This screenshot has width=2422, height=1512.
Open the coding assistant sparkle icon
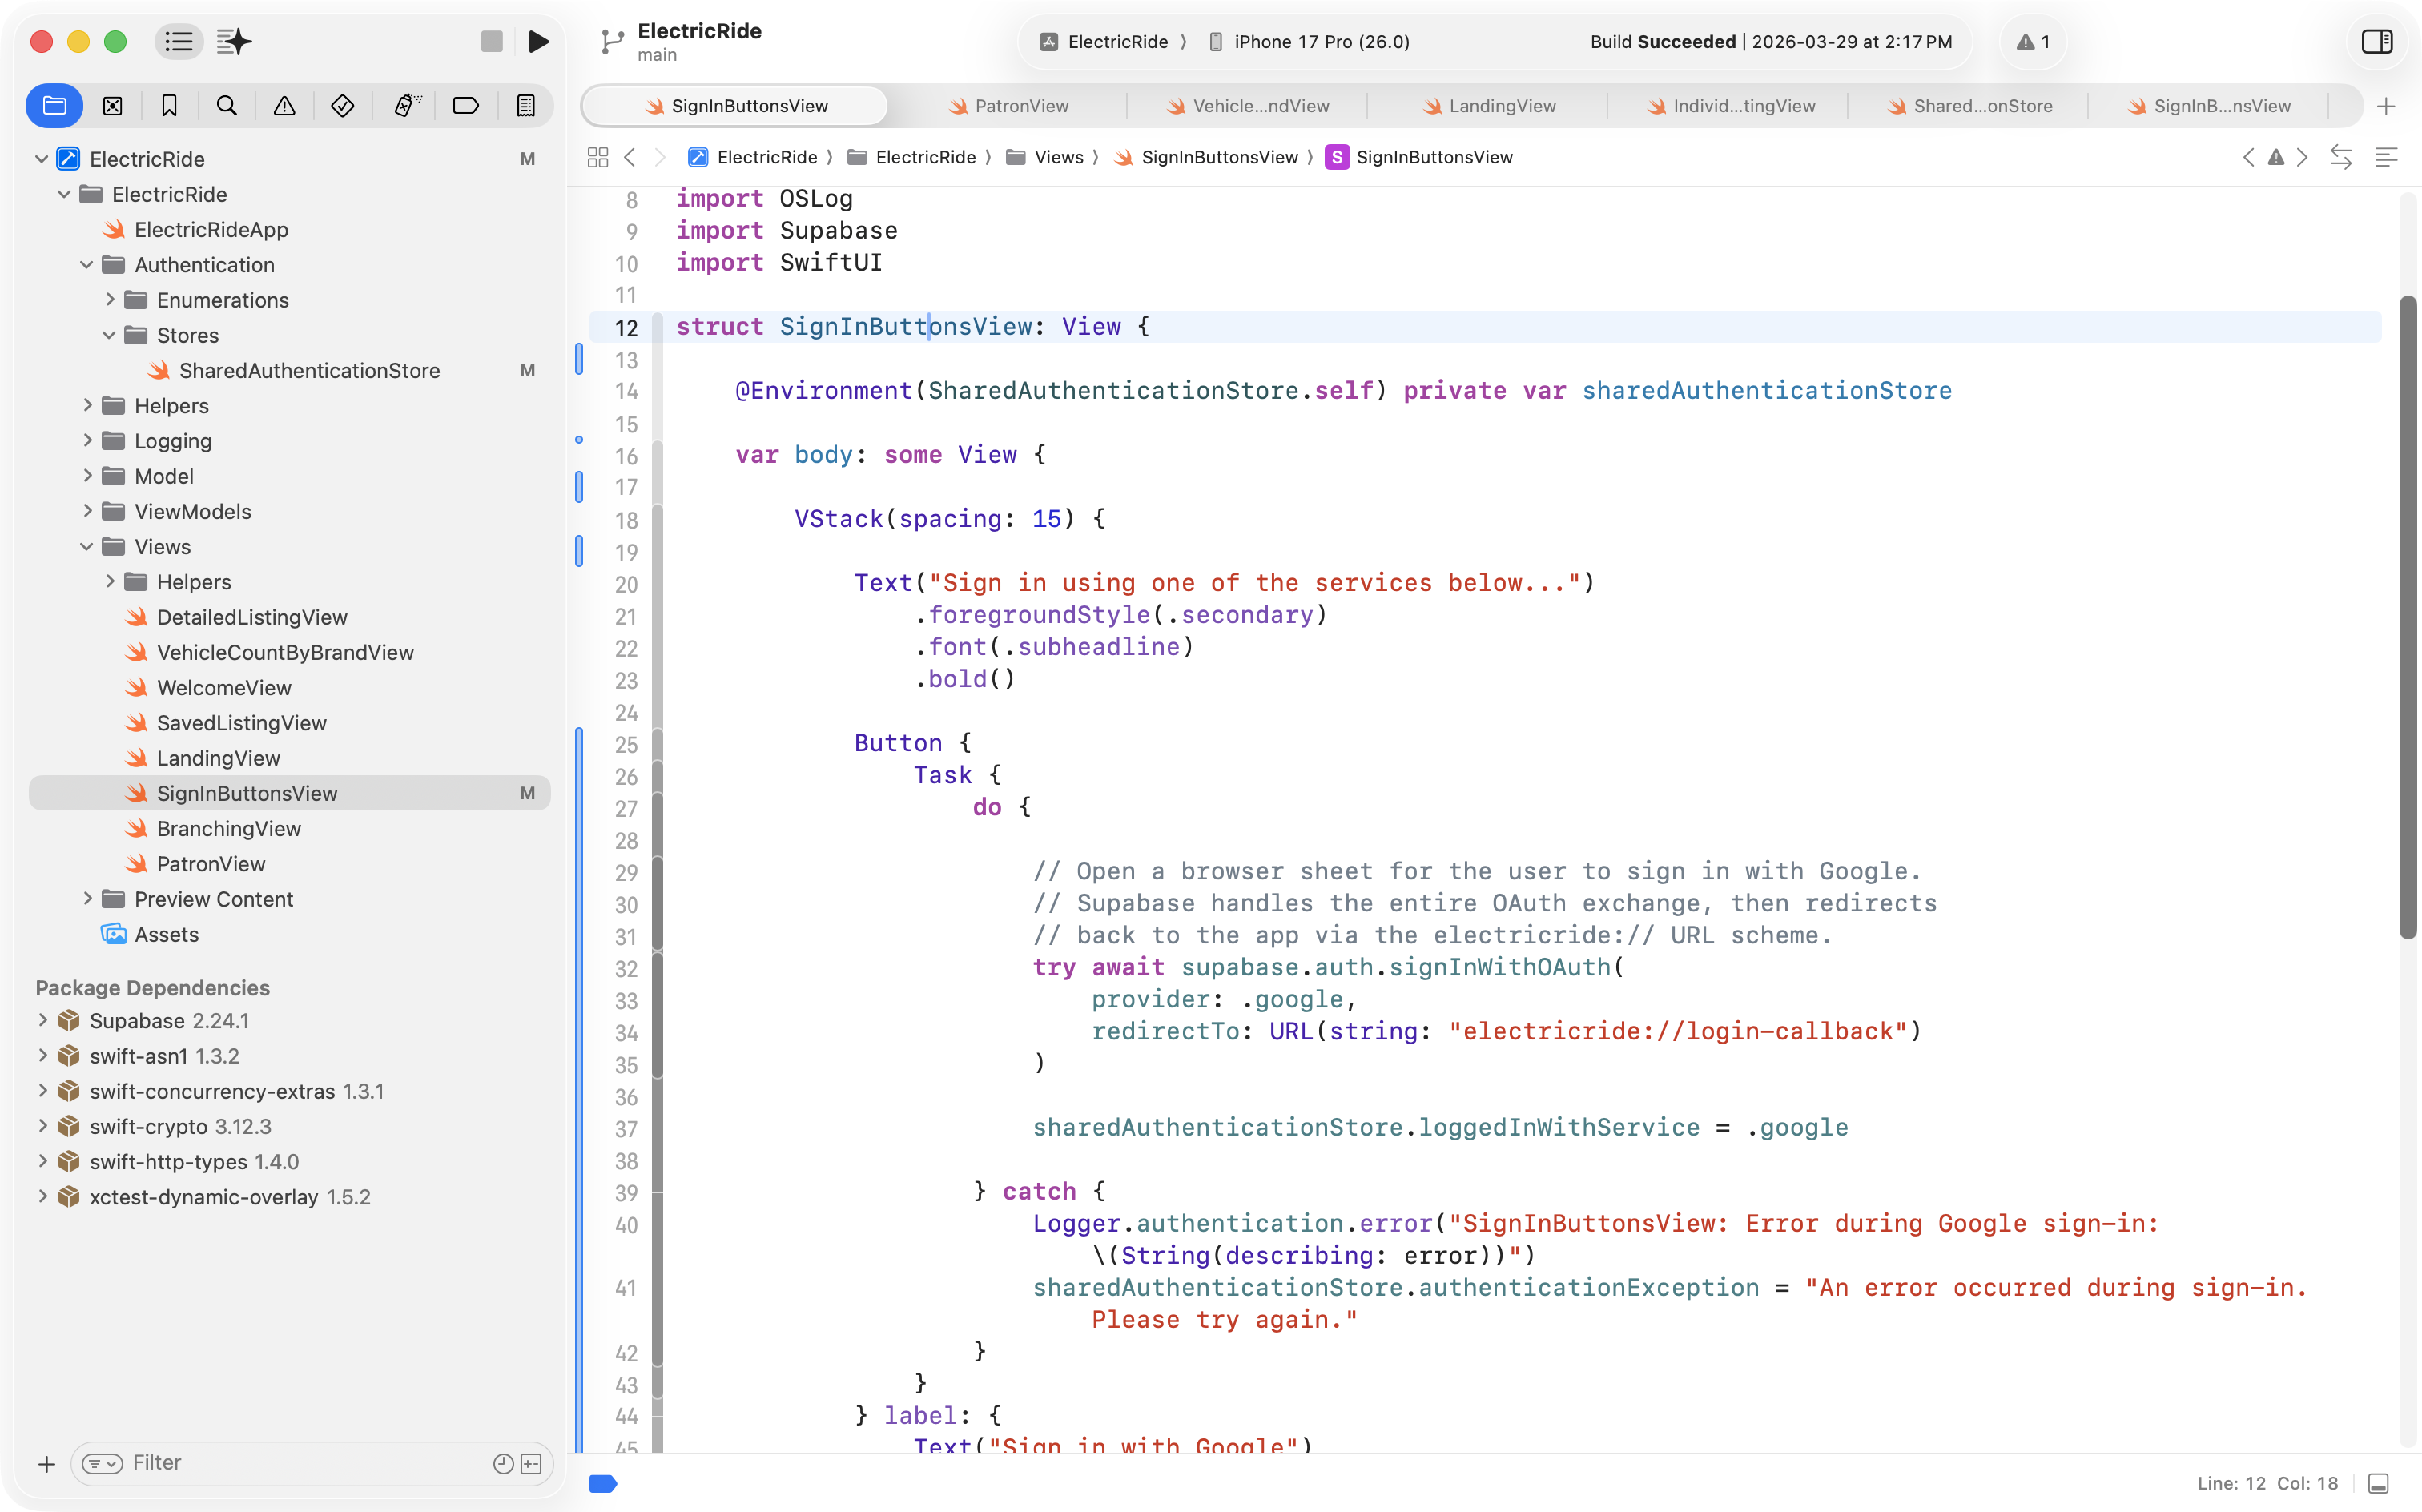234,41
